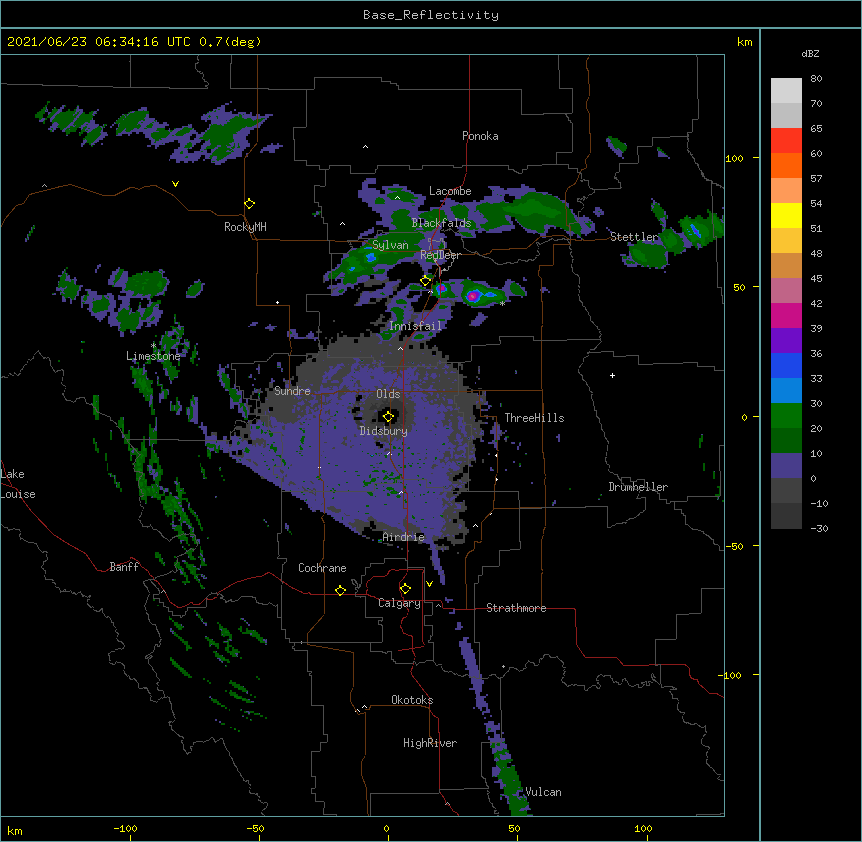Pick the royal blue 33-36 dBZ swatch
Screen dimensions: 862x842
(786, 365)
